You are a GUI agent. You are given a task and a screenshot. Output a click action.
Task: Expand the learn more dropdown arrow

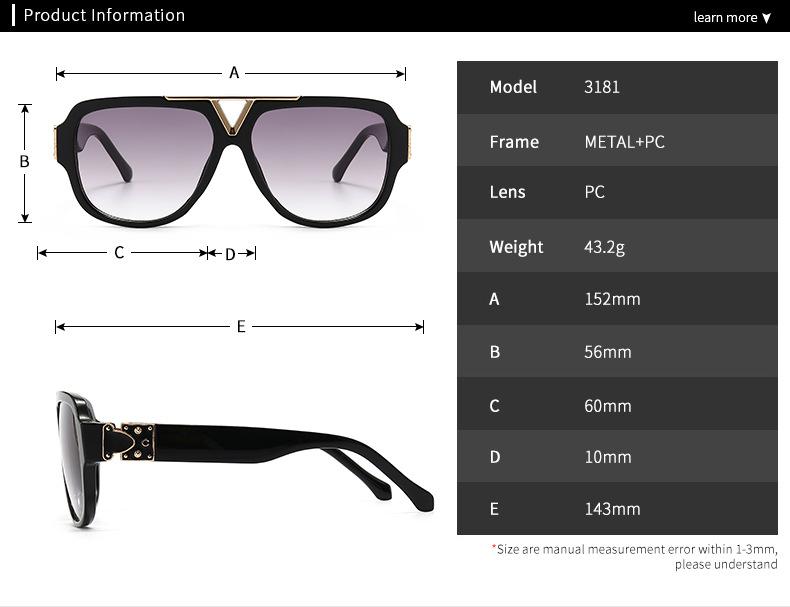[x=766, y=18]
